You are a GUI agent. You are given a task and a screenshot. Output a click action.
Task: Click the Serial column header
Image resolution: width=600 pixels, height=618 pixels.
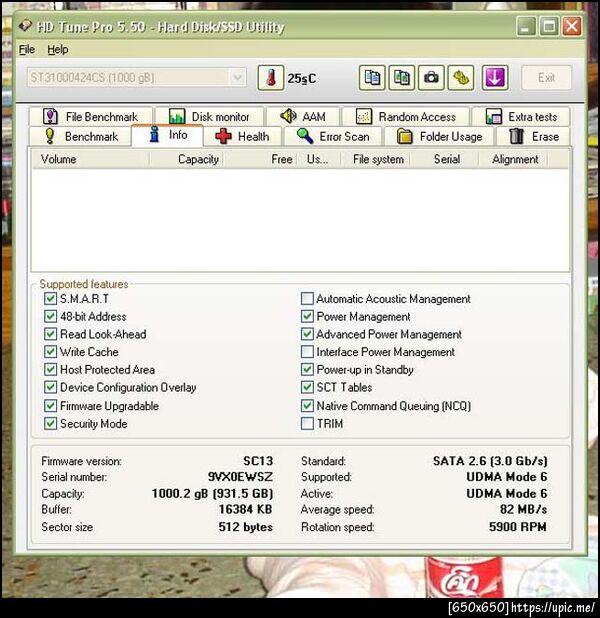click(444, 159)
